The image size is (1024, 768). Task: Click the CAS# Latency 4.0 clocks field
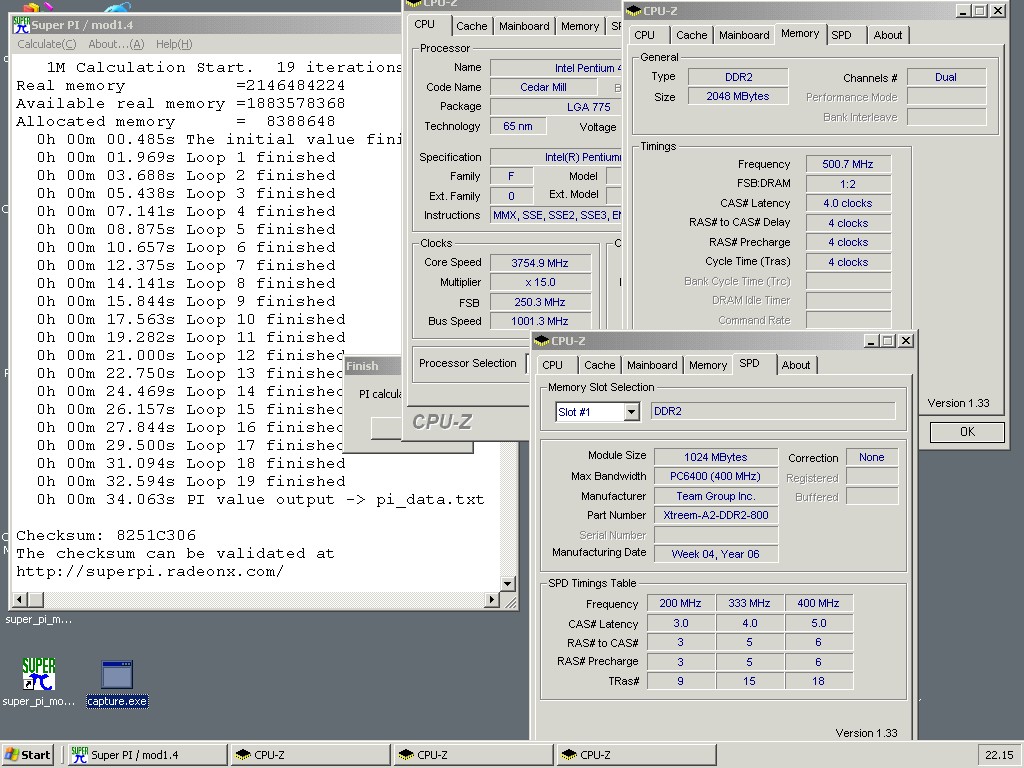pos(848,203)
